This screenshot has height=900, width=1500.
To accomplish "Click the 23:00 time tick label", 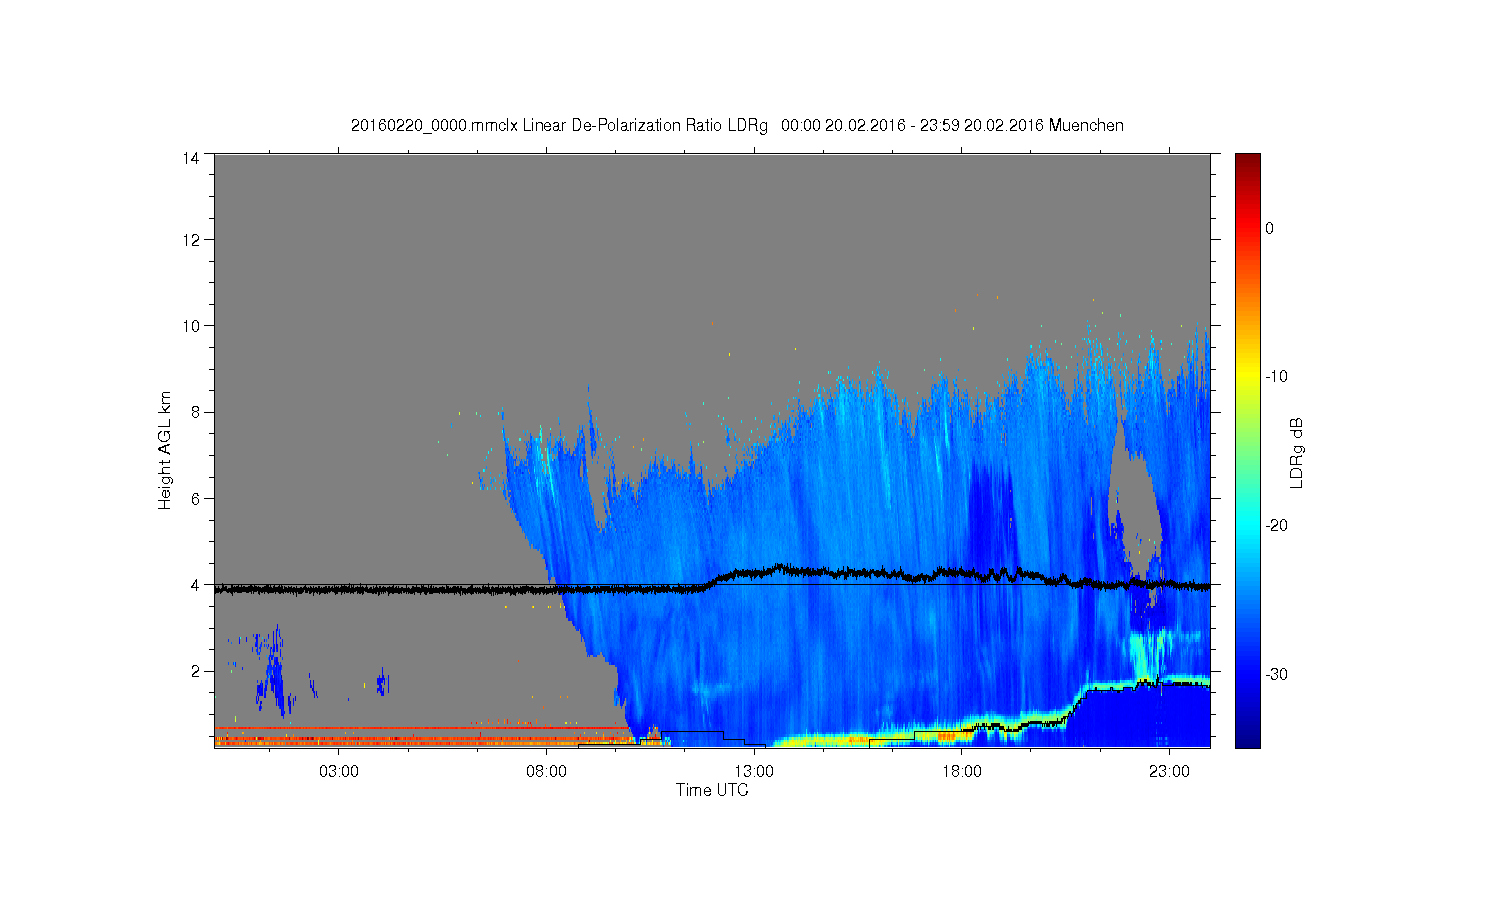I will click(1169, 771).
